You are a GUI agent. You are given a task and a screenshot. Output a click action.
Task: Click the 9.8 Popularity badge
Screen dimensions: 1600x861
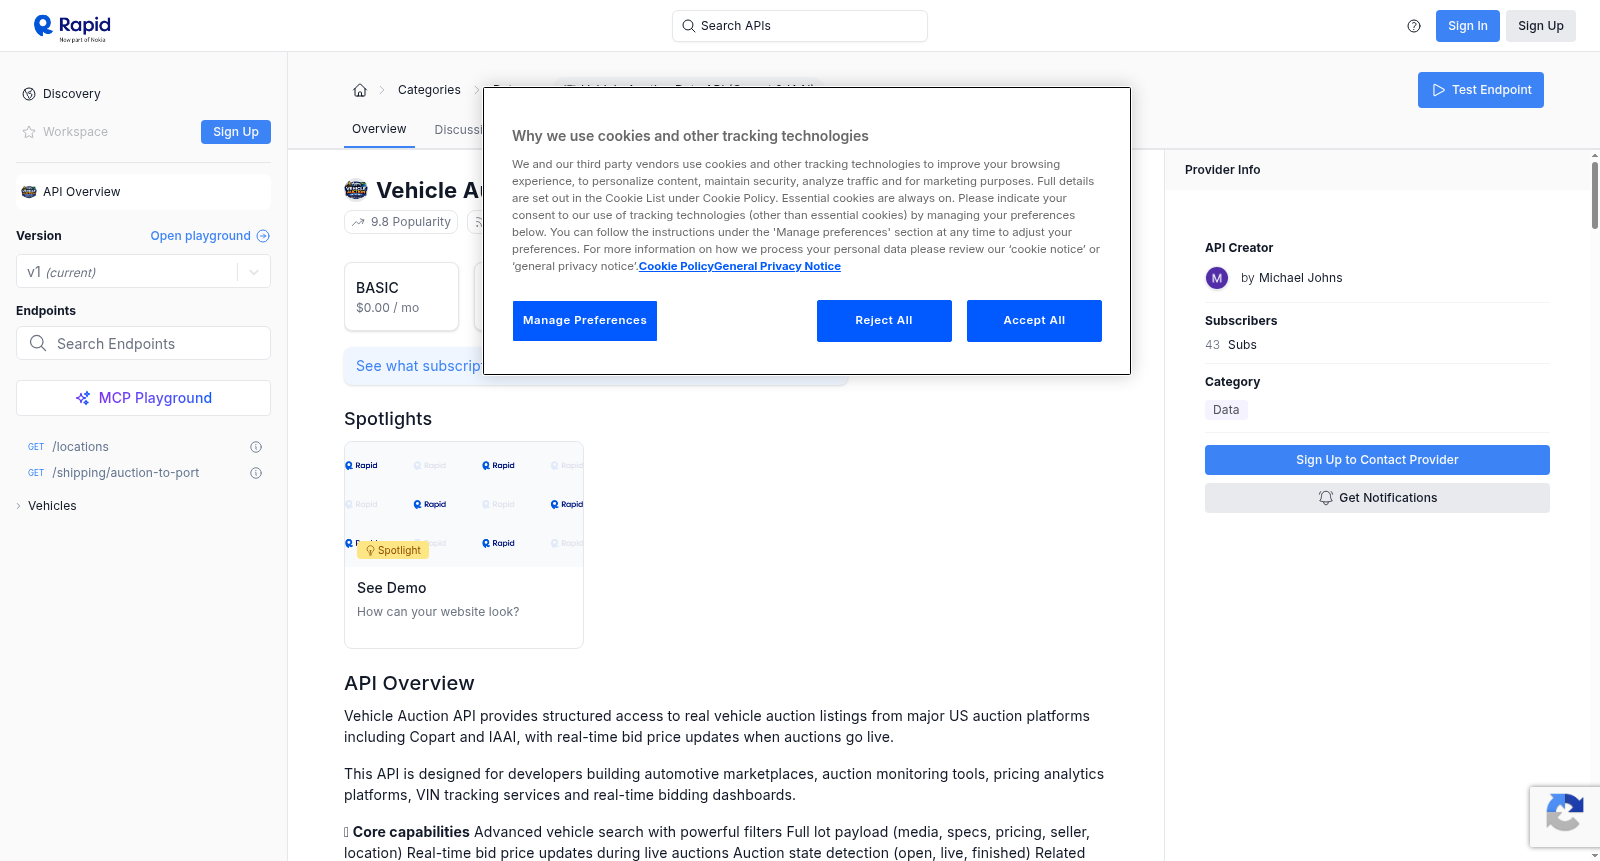(401, 222)
